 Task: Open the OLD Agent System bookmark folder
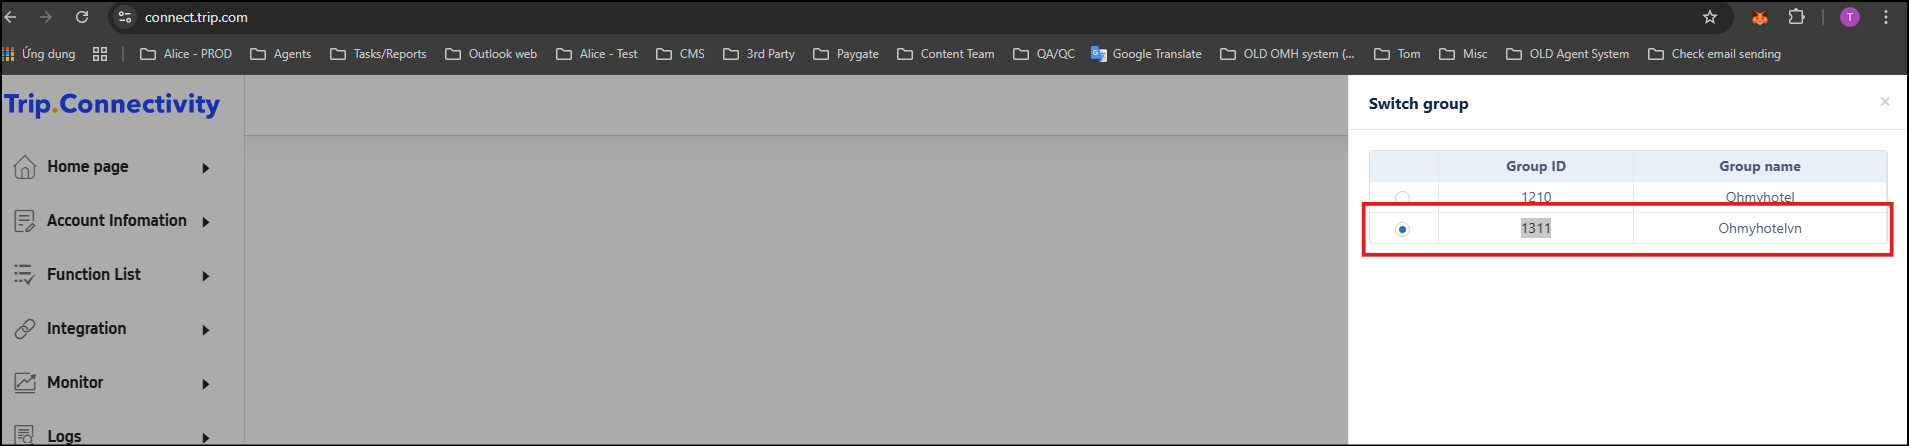point(1568,54)
